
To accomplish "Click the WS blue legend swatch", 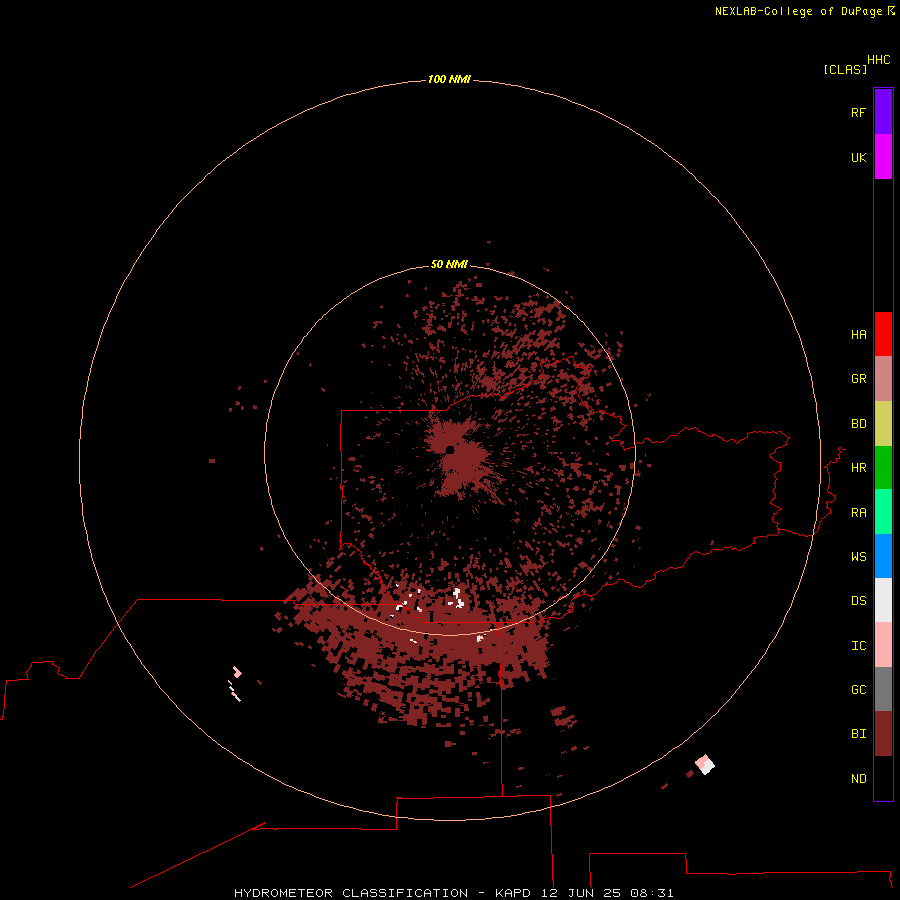I will tap(883, 556).
